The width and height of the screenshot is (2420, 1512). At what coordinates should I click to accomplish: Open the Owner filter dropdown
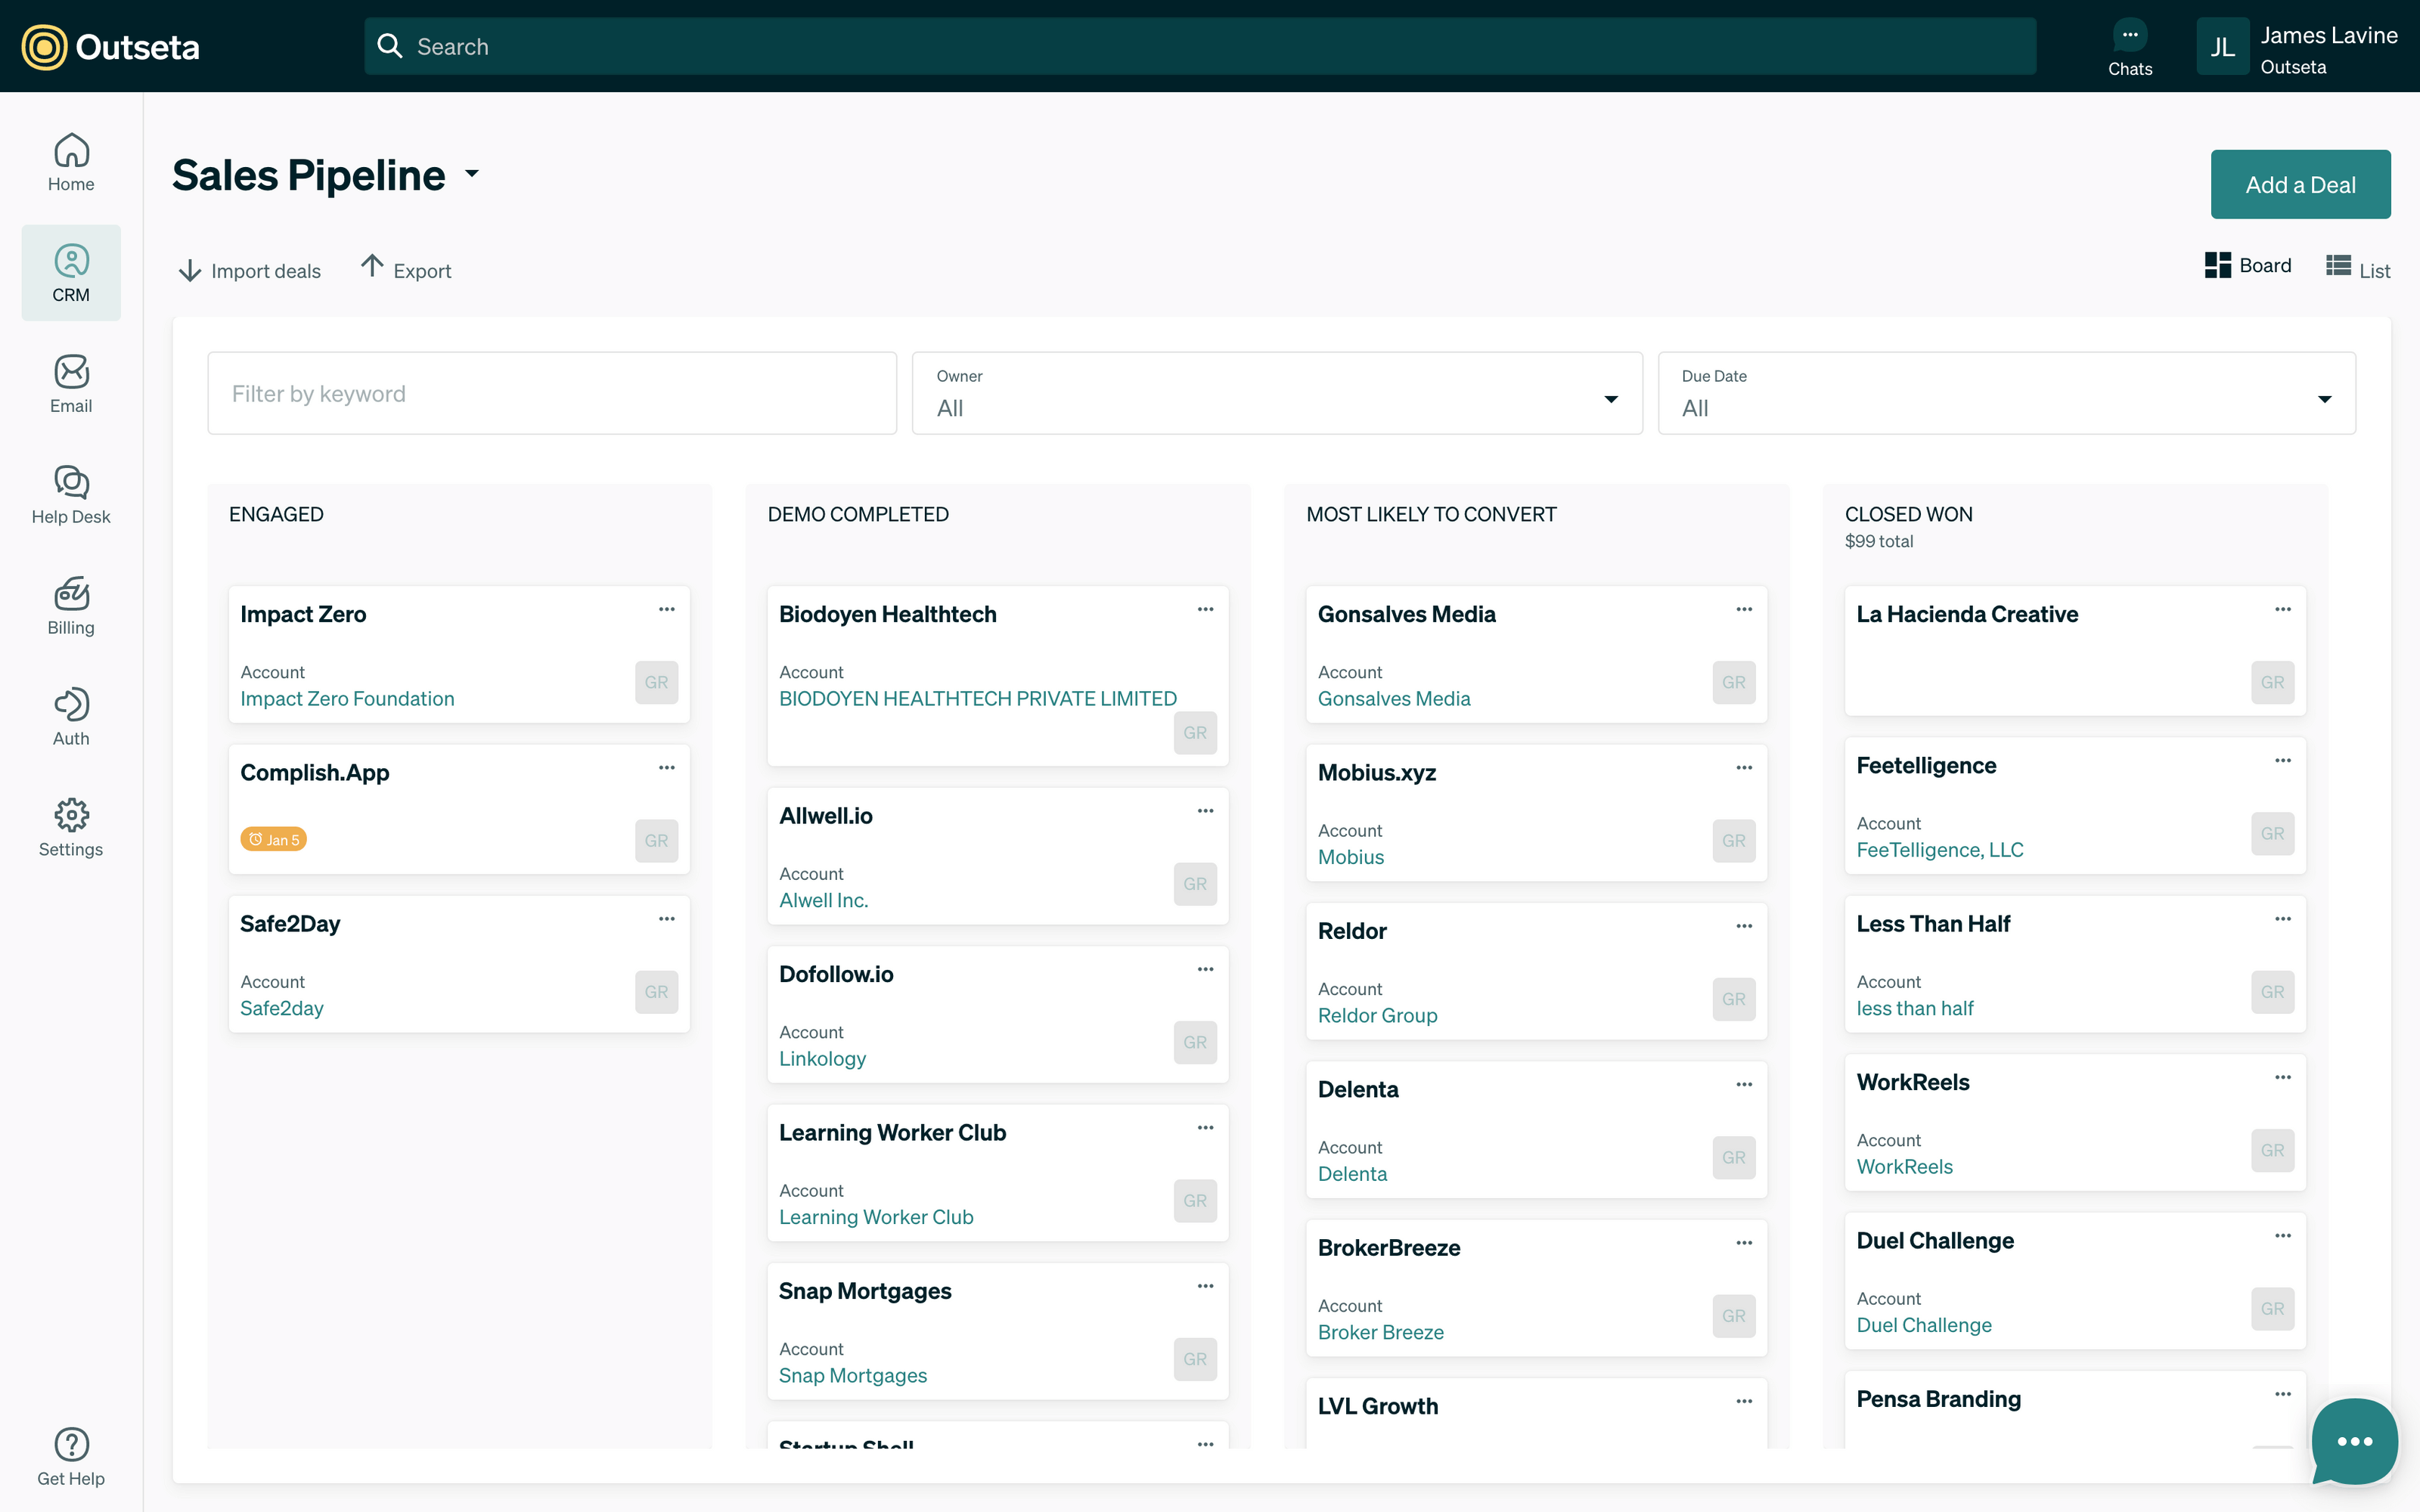pyautogui.click(x=1276, y=394)
